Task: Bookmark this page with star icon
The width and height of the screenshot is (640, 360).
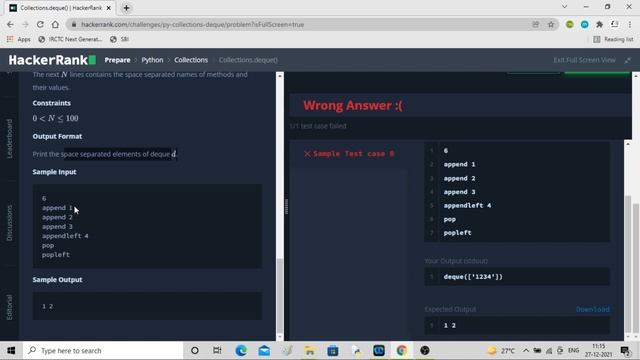Action: 551,24
